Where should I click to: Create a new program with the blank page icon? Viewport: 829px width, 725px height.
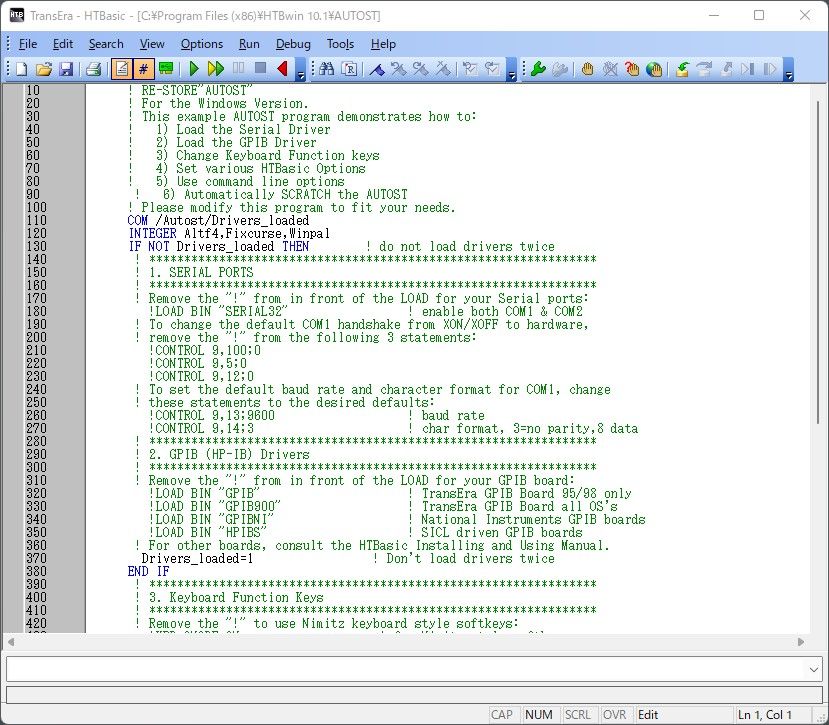point(22,69)
